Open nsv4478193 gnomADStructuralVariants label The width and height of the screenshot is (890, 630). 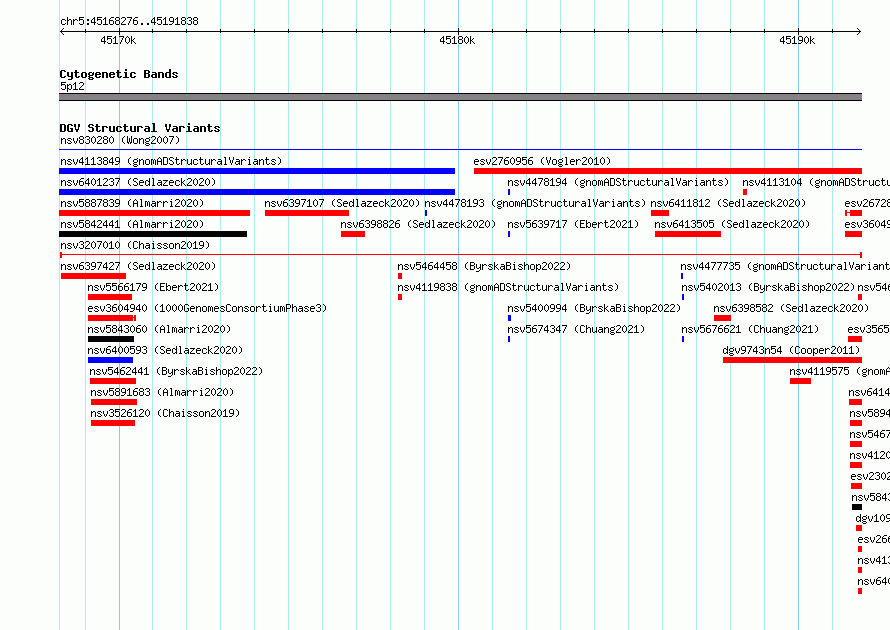tap(535, 203)
